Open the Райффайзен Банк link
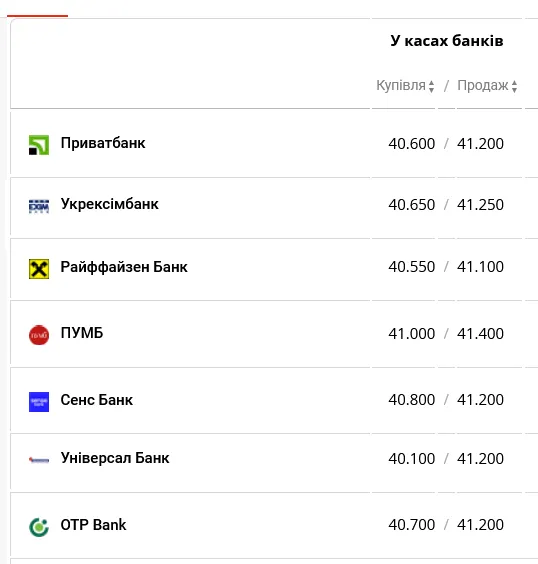The image size is (538, 564). point(124,267)
